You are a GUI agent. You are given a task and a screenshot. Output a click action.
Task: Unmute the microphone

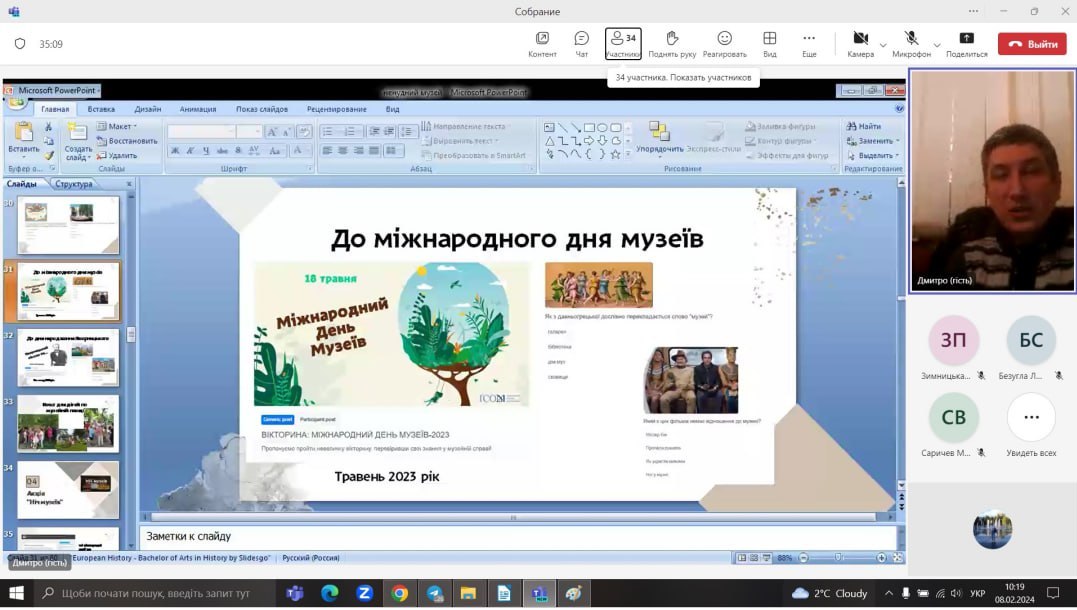pyautogui.click(x=911, y=43)
